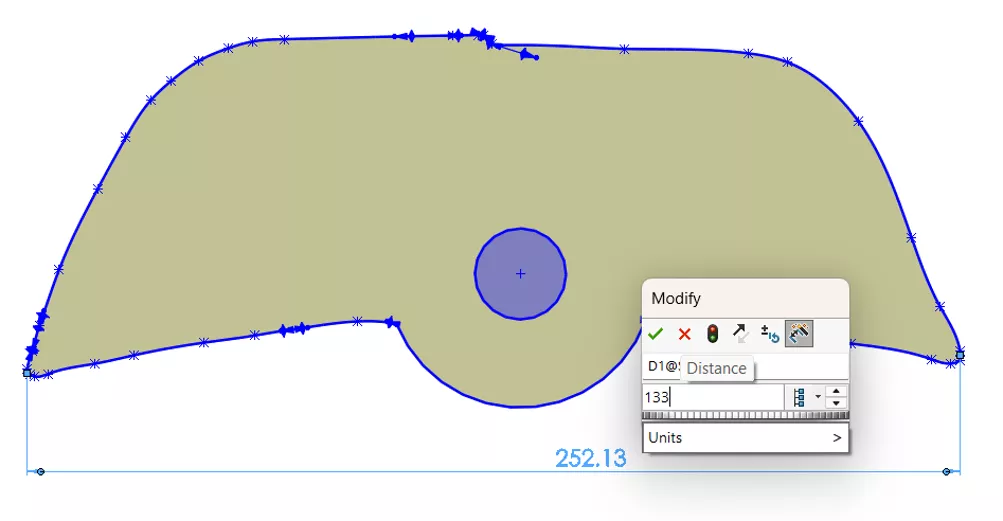Image resolution: width=1003 pixels, height=521 pixels.
Task: Toggle the mark dimension for drawing icon
Action: (x=799, y=333)
